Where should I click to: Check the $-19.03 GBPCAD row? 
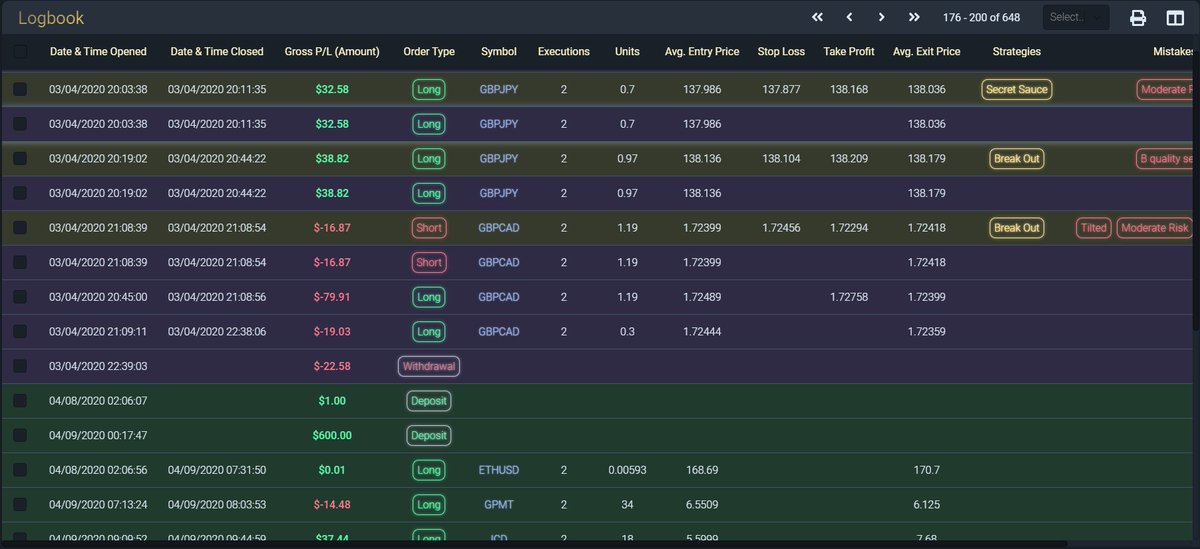coord(21,332)
